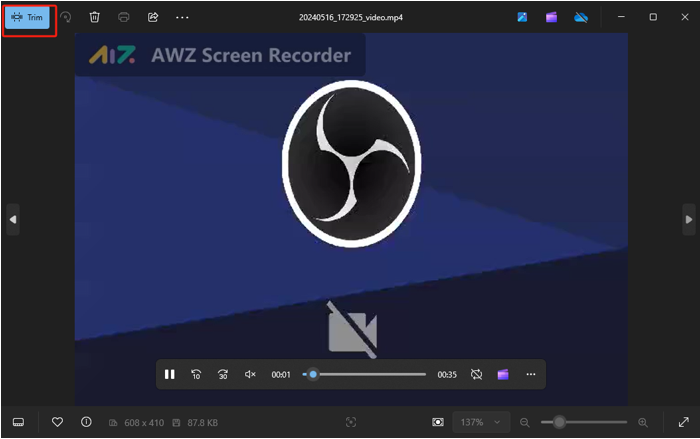
Task: Skip forward 30 seconds
Action: click(223, 374)
